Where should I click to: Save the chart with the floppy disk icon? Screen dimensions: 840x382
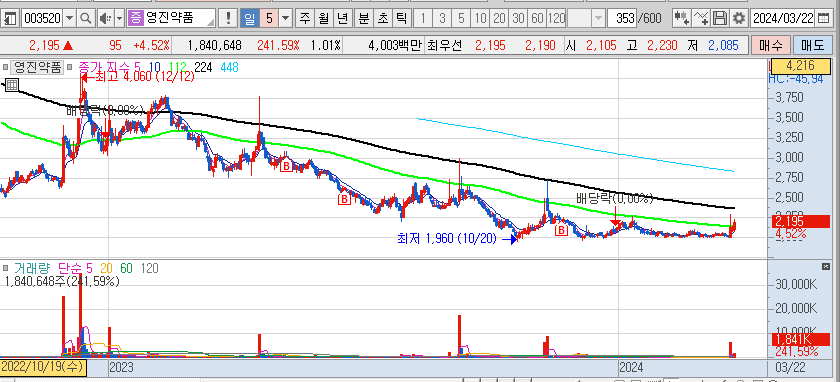tap(721, 19)
